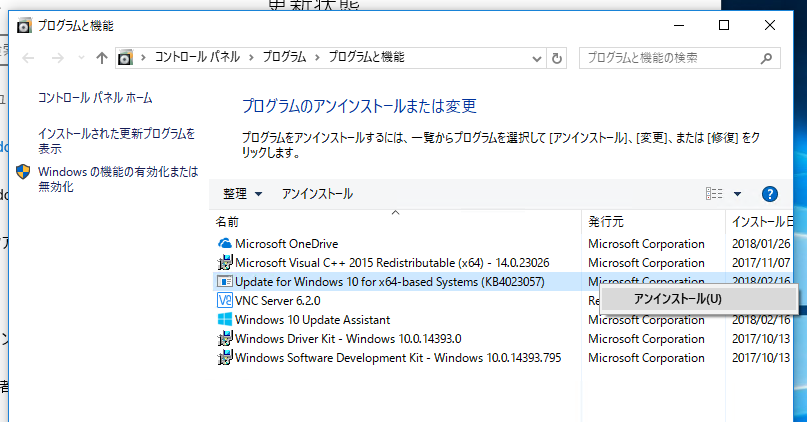The image size is (807, 422).
Task: Click the Windows Software Development Kit icon
Action: pyautogui.click(x=224, y=357)
